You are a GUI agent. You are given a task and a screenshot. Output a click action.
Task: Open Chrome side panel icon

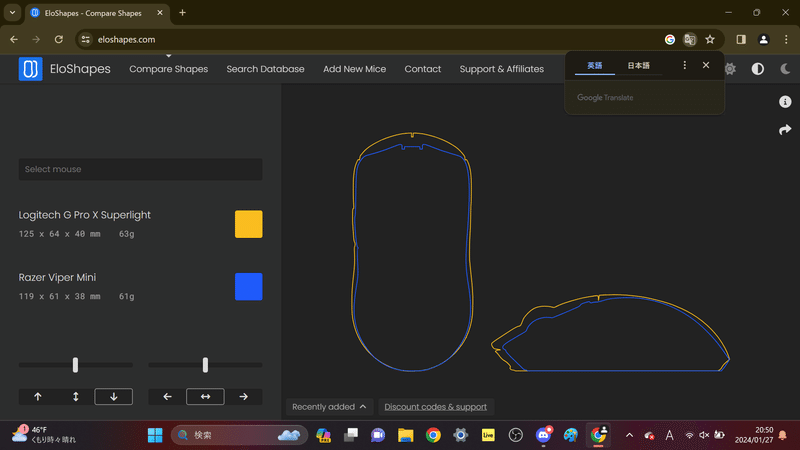[741, 39]
